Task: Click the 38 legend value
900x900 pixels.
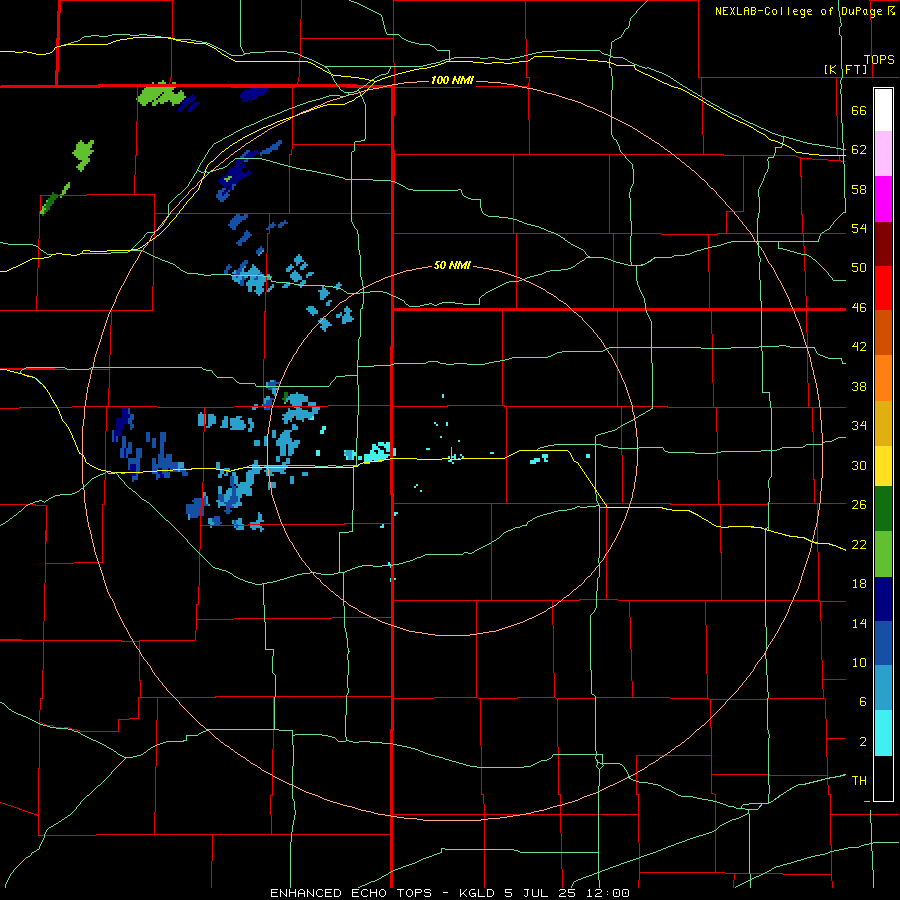Action: coord(859,386)
